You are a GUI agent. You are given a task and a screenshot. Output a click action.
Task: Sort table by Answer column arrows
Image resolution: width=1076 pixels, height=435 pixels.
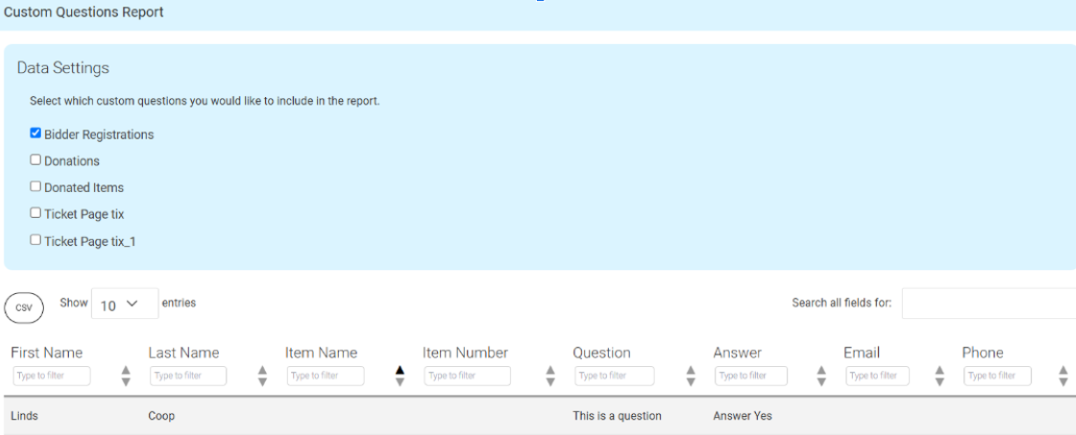pos(822,375)
